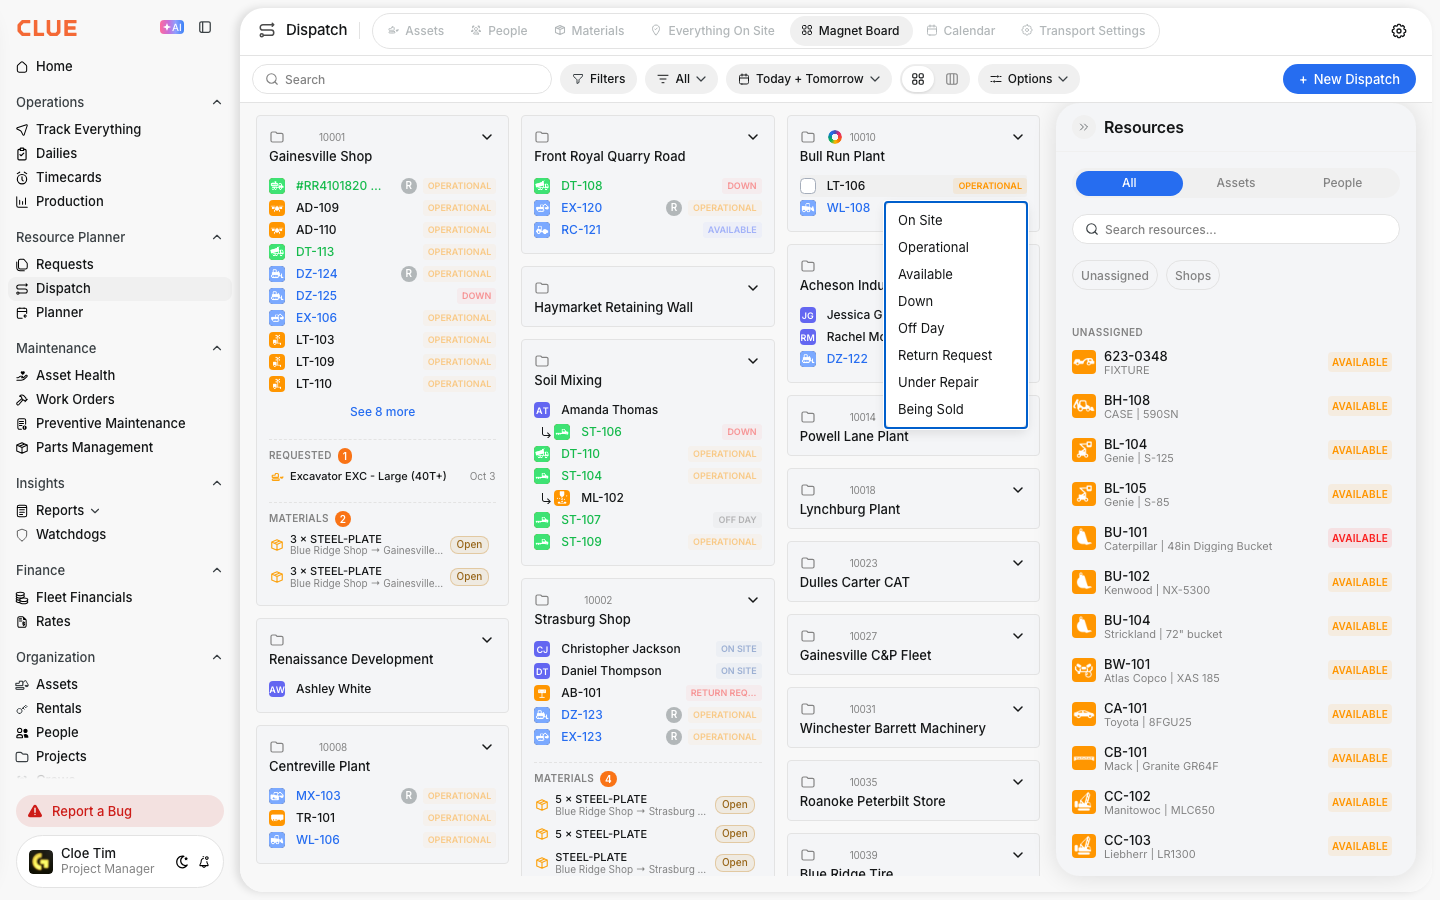Click the BH-108 backhoe asset icon
Screen dimensions: 1440x900
pos(1084,406)
